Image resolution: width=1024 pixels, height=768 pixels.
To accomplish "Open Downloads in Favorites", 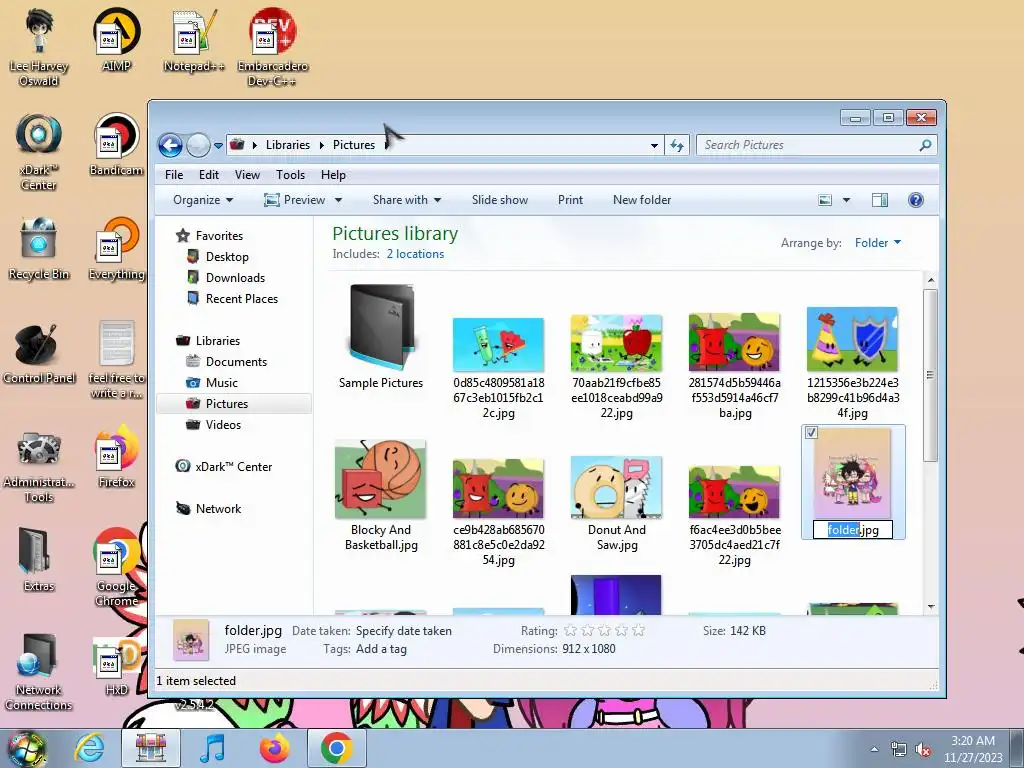I will click(235, 278).
